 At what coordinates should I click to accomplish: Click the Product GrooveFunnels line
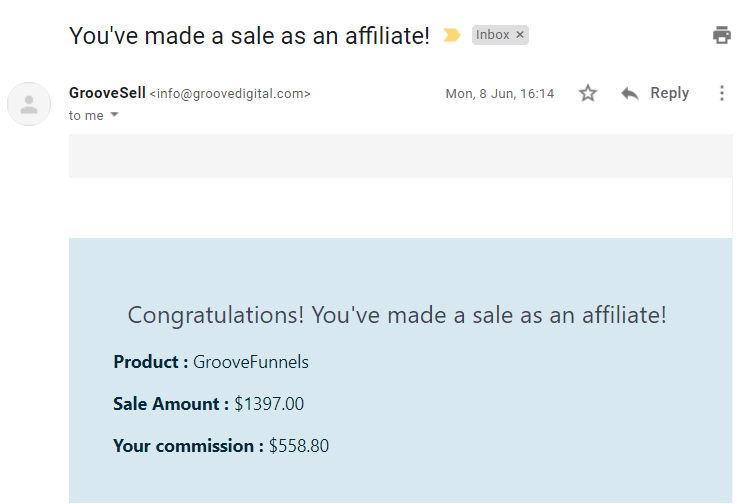(x=211, y=362)
